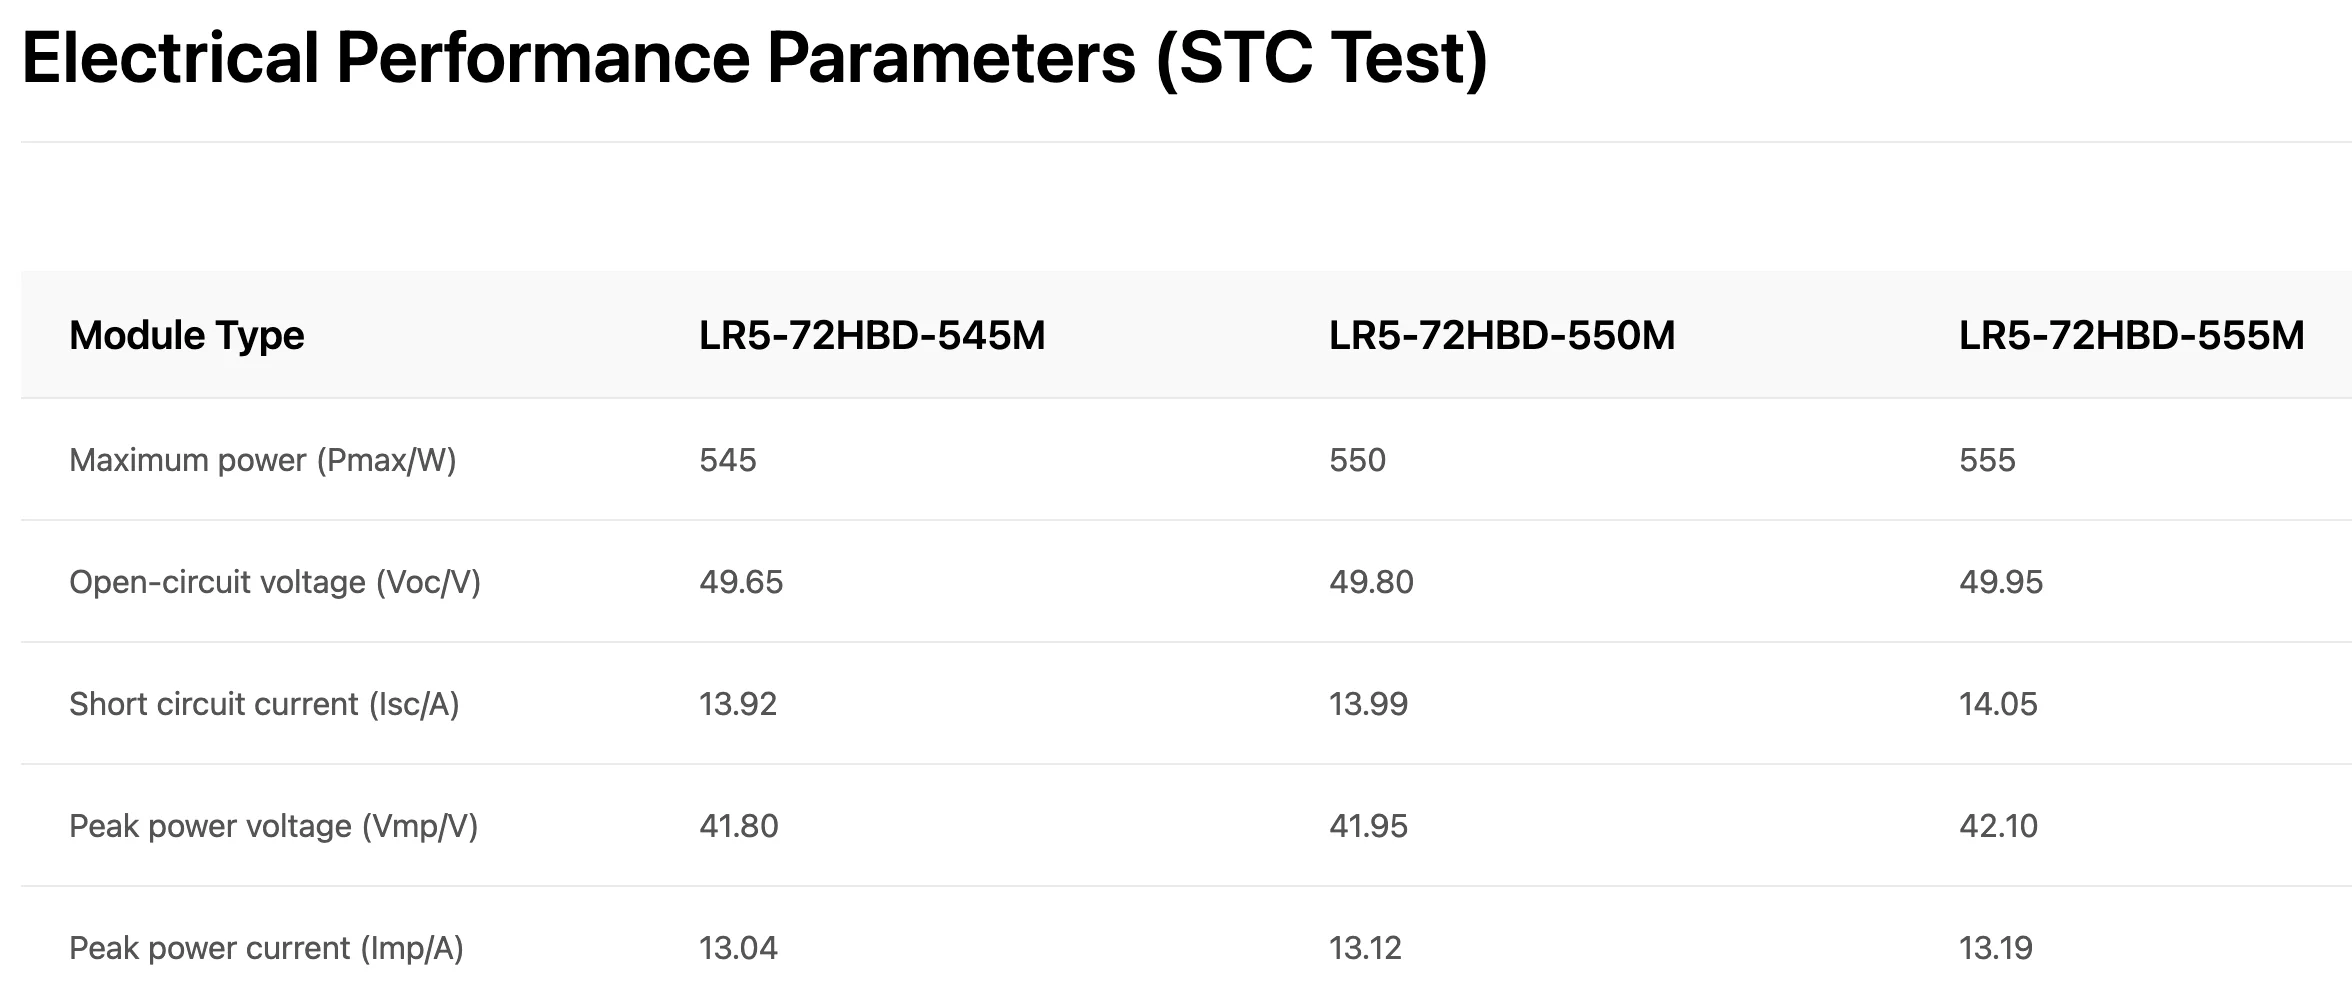Click the LR5-72HBD-545M column header
Image resolution: width=2352 pixels, height=1002 pixels.
point(872,335)
